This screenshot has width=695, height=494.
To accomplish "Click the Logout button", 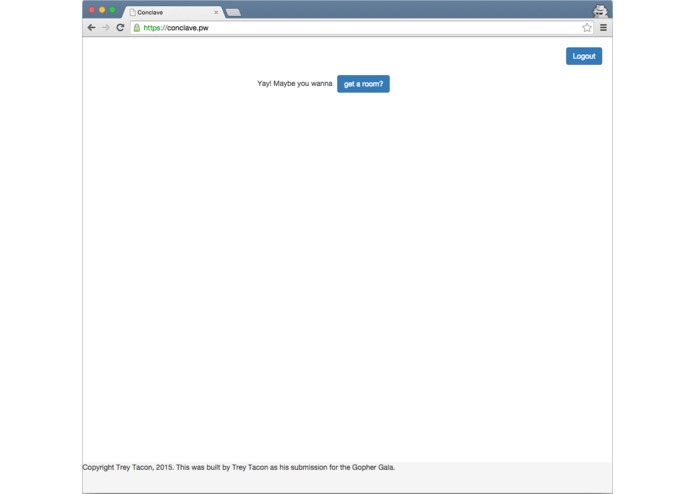I will click(x=584, y=56).
